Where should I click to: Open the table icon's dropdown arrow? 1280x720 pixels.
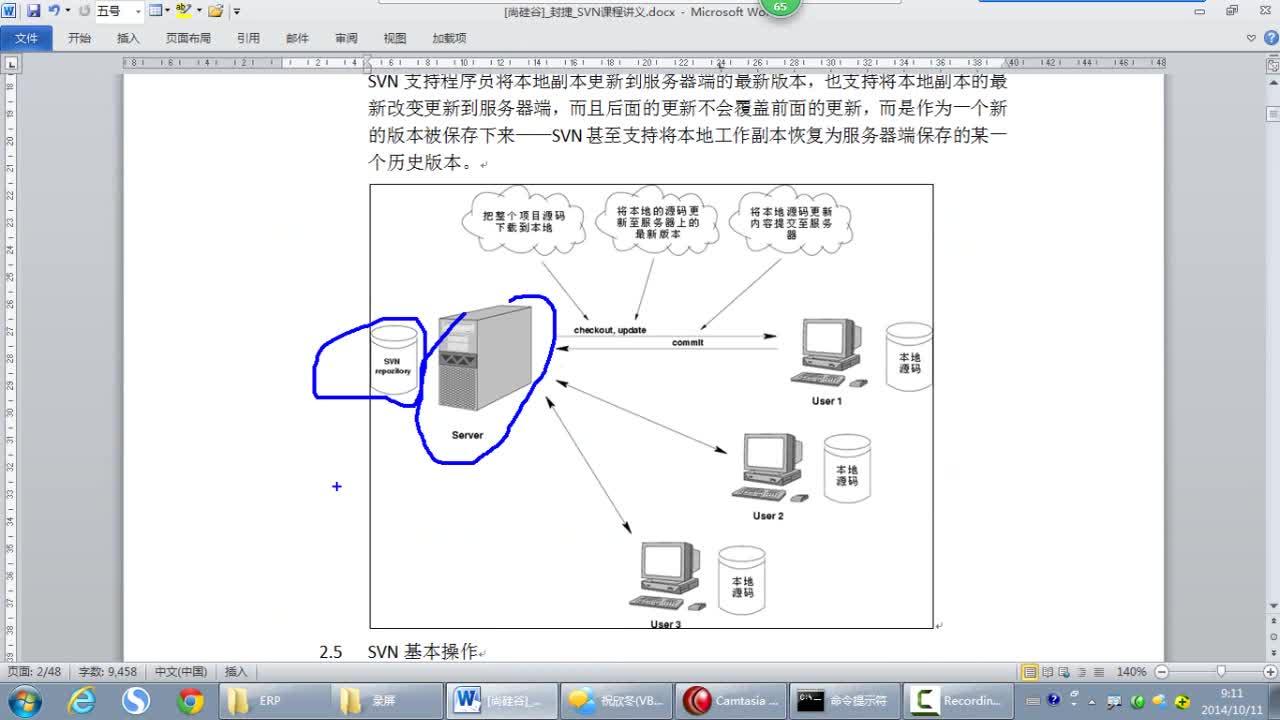pos(169,11)
